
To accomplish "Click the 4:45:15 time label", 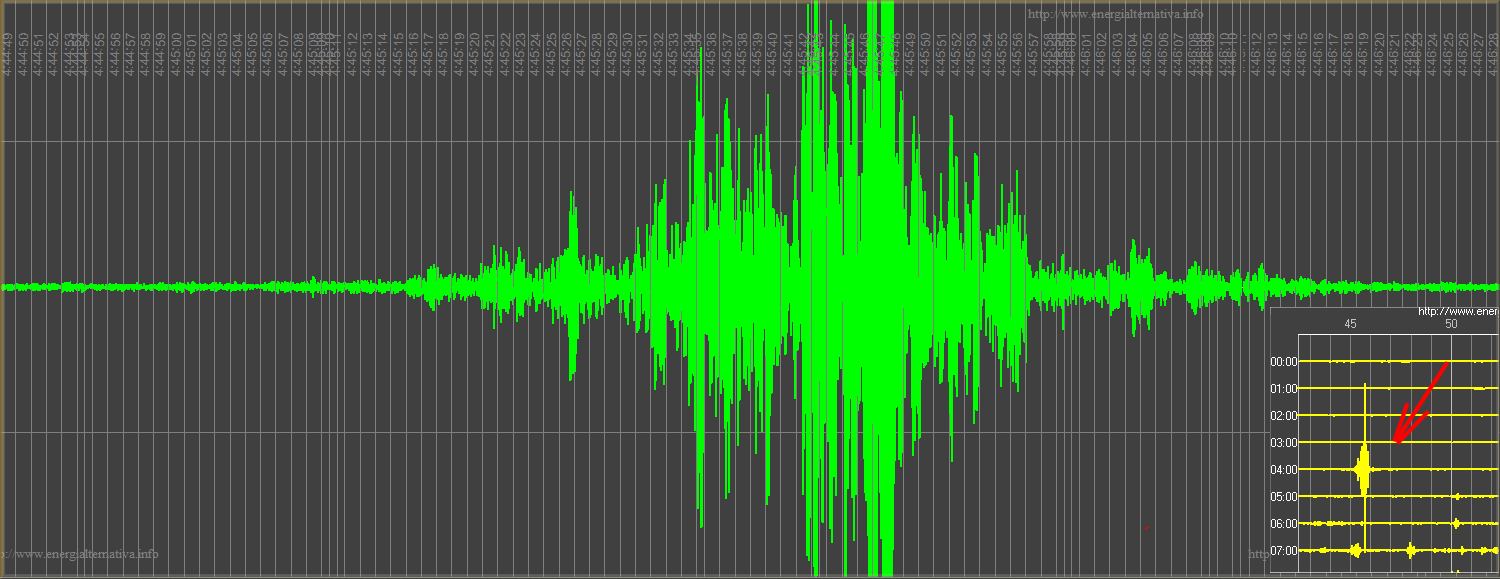I will click(x=398, y=54).
